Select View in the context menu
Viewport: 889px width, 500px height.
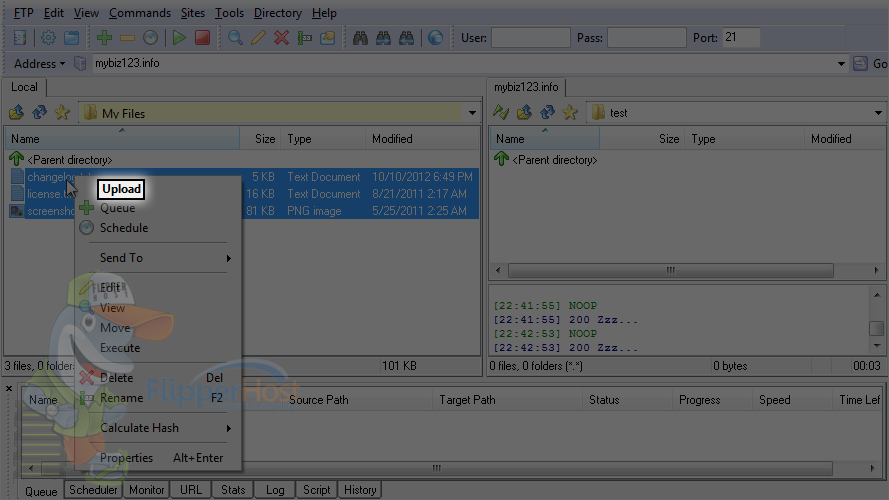pos(112,308)
